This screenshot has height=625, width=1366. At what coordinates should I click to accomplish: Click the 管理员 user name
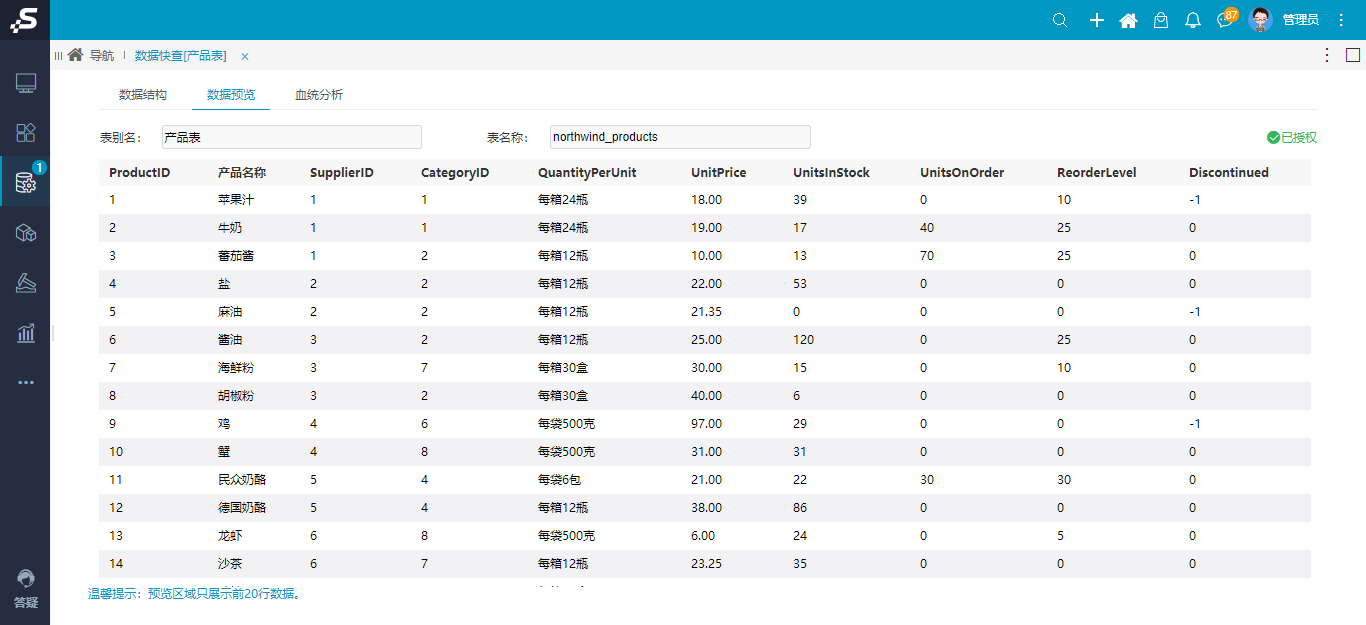pos(1300,20)
